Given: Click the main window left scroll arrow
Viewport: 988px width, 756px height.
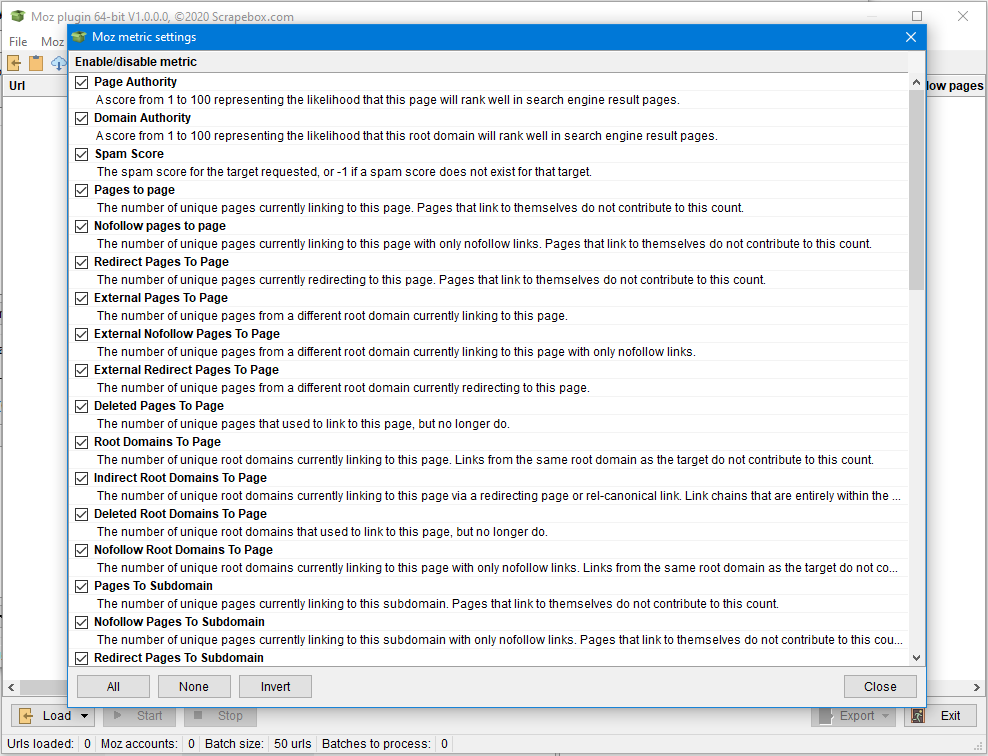Looking at the screenshot, I should (x=11, y=687).
